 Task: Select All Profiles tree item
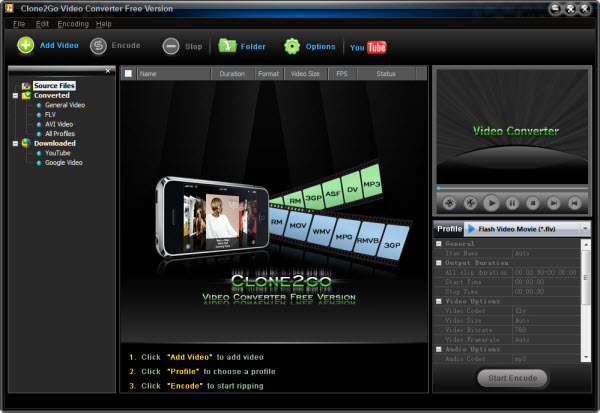coord(60,134)
